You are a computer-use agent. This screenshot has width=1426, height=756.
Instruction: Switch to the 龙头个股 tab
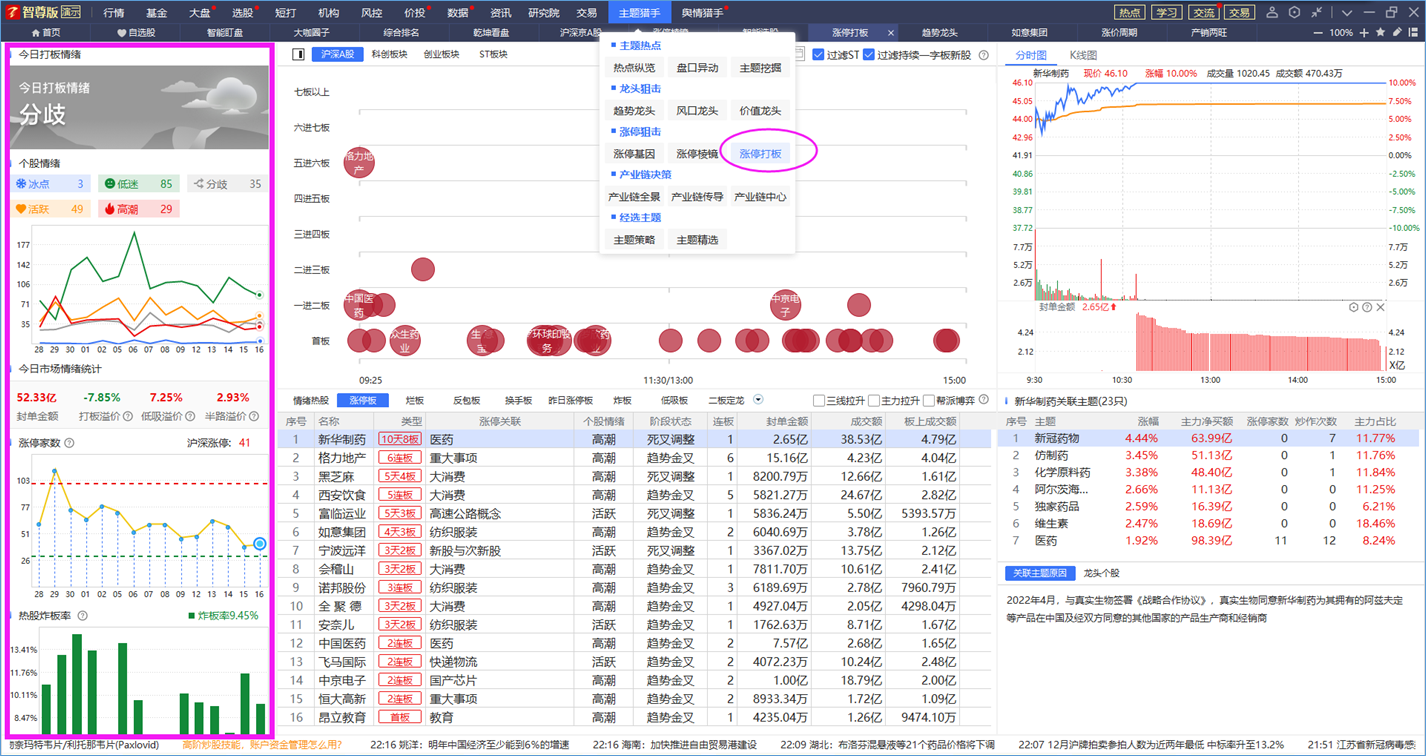(x=1102, y=573)
